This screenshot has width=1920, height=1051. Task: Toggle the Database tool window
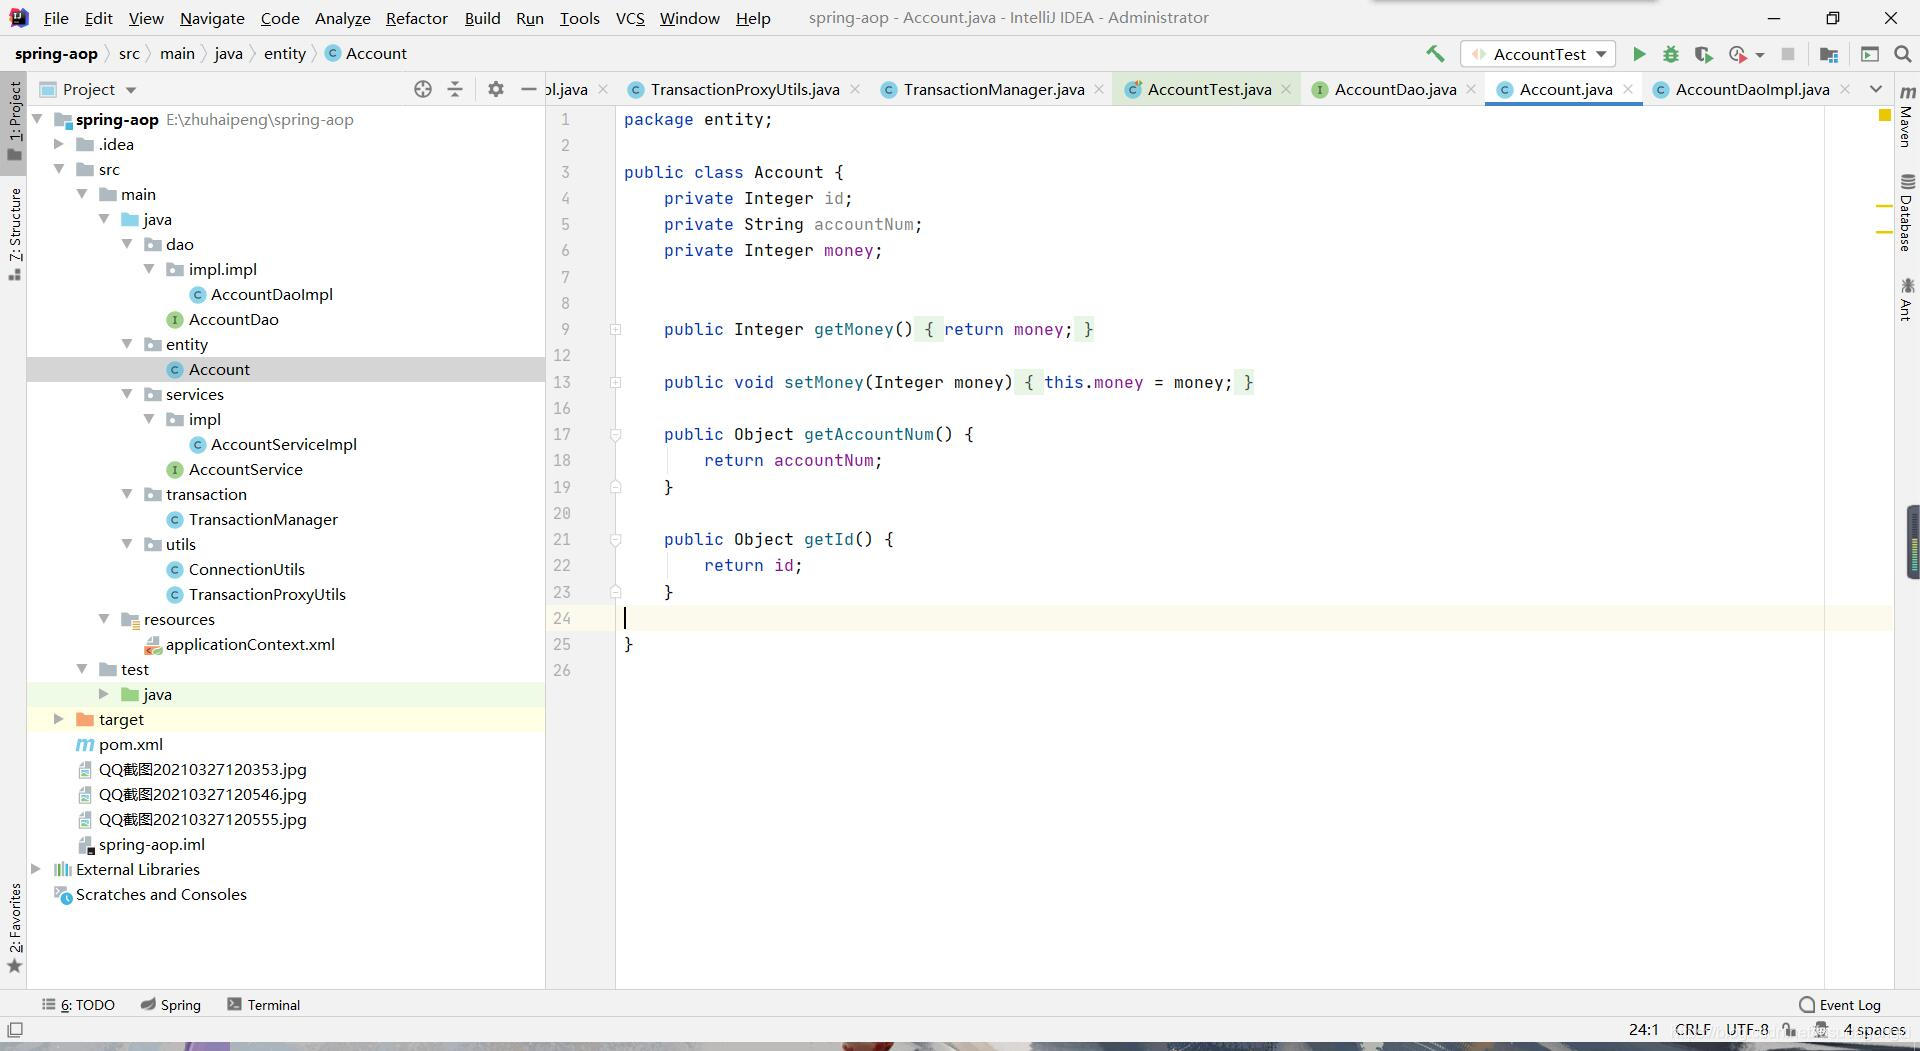pyautogui.click(x=1906, y=213)
